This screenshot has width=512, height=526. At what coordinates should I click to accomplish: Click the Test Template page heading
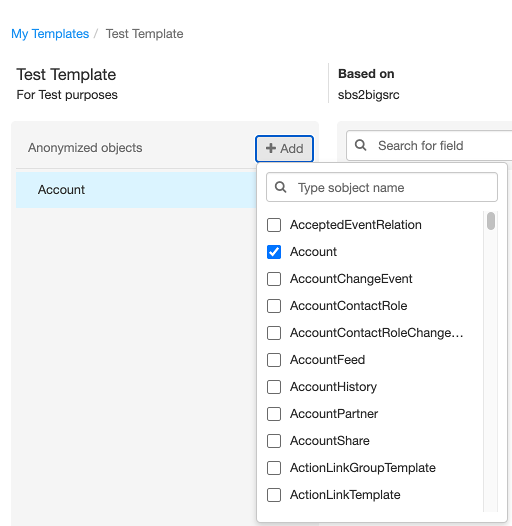(x=66, y=74)
